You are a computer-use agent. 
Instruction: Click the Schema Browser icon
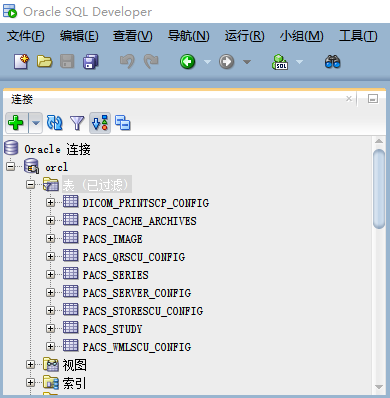(x=100, y=123)
